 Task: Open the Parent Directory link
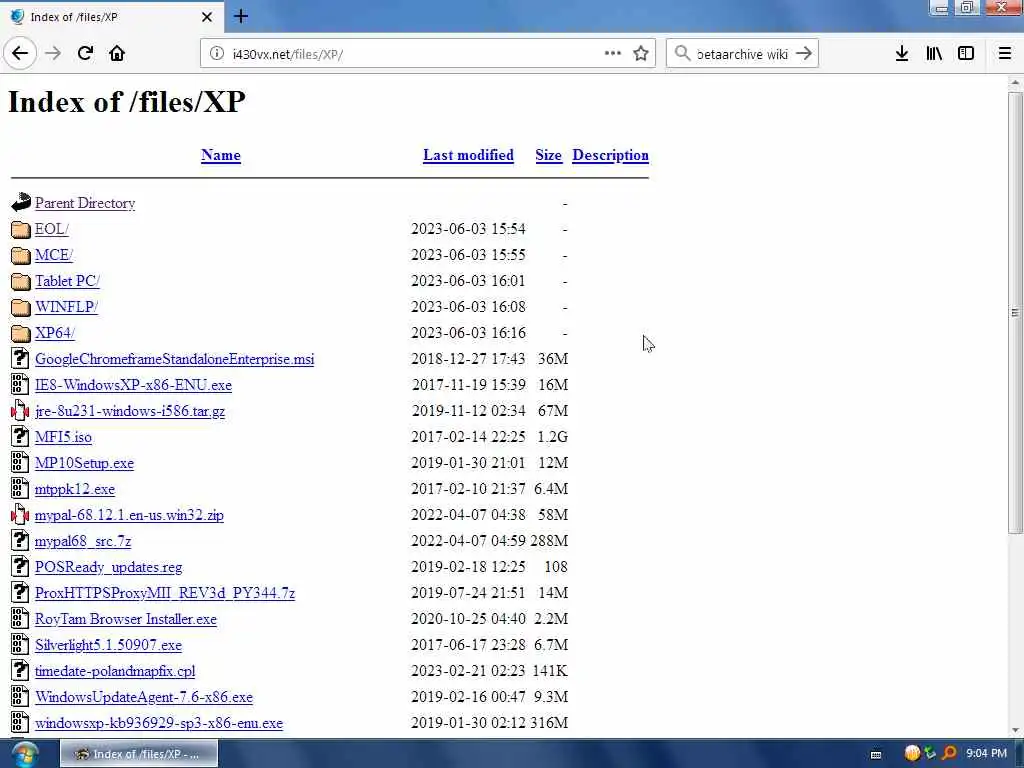pos(85,203)
